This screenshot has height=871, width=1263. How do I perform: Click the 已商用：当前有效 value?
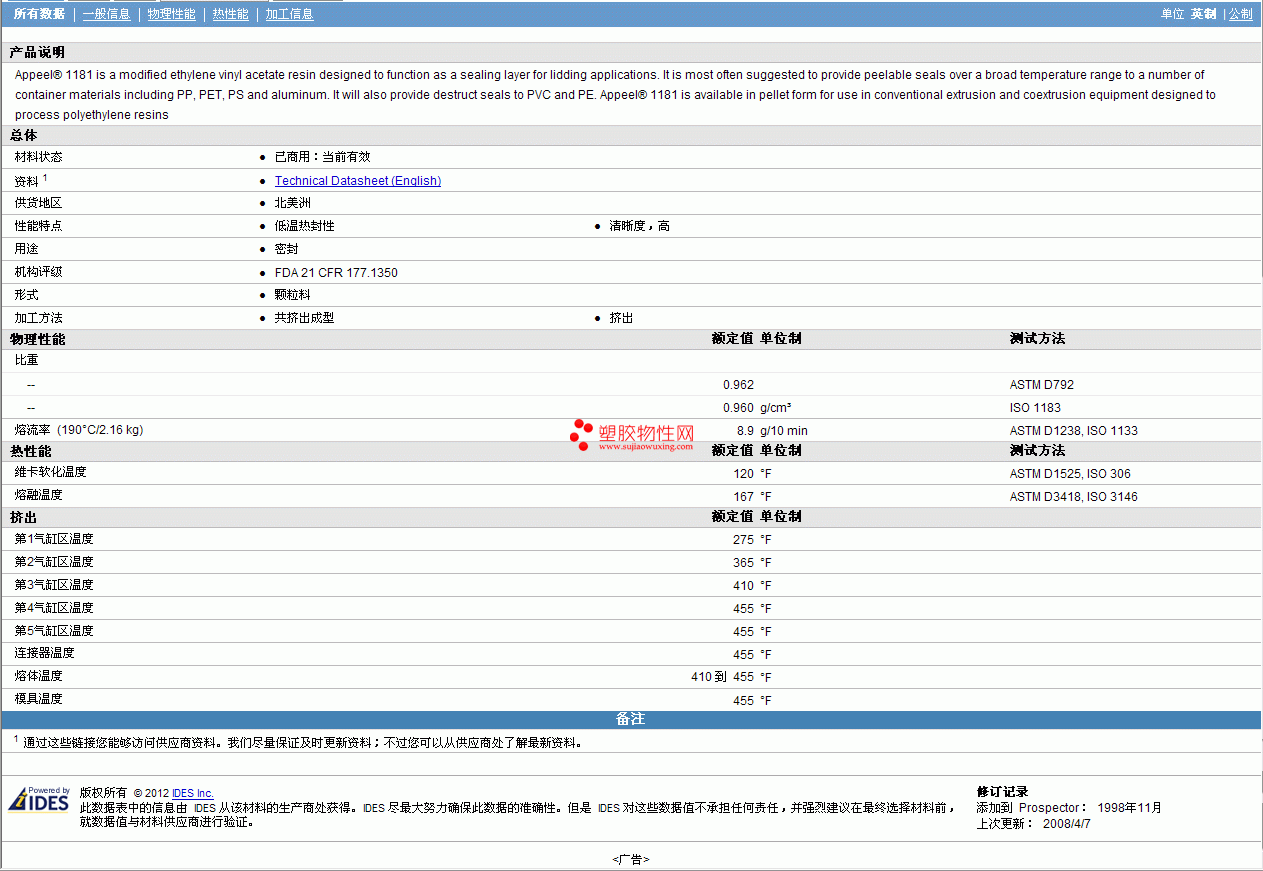tap(322, 157)
